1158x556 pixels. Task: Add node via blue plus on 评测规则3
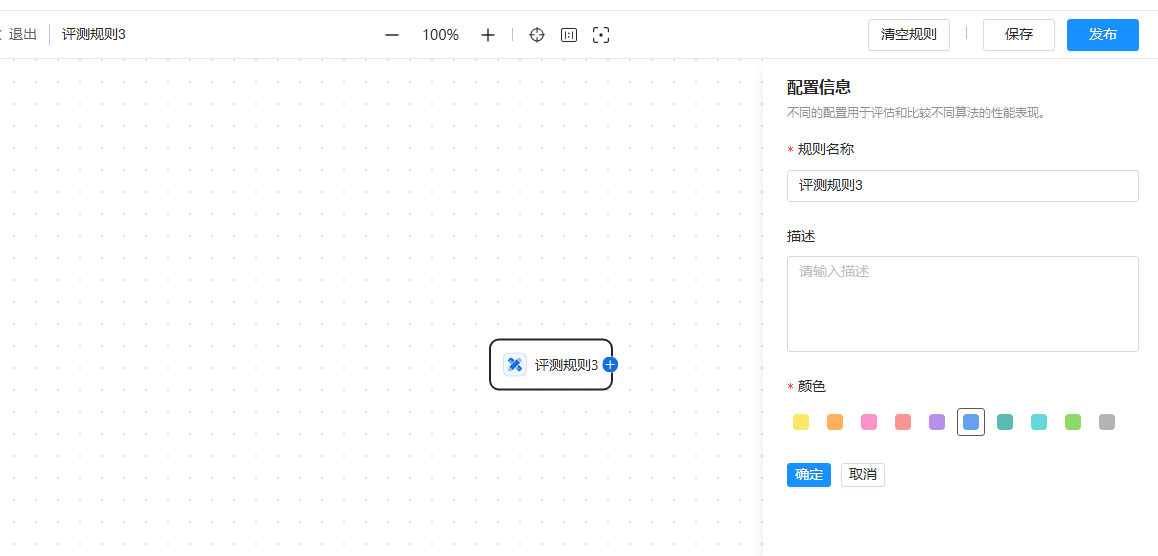tap(610, 365)
